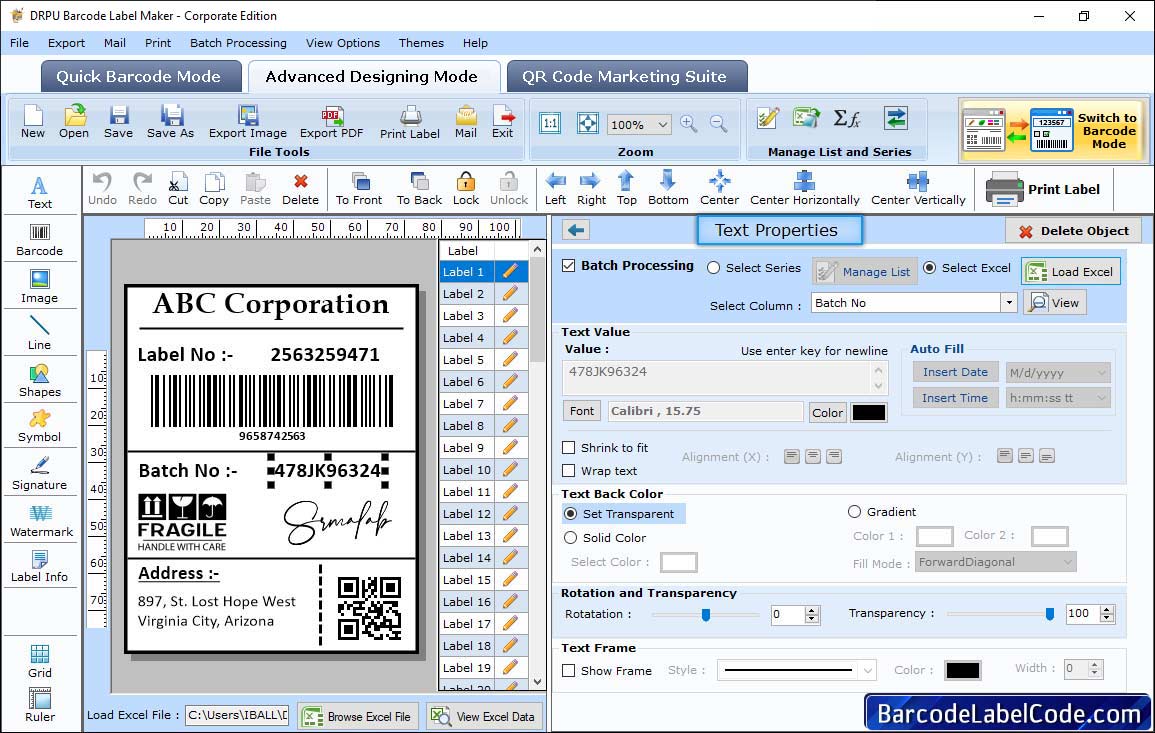Open the Symbol tool
This screenshot has height=733, width=1155.
(40, 427)
